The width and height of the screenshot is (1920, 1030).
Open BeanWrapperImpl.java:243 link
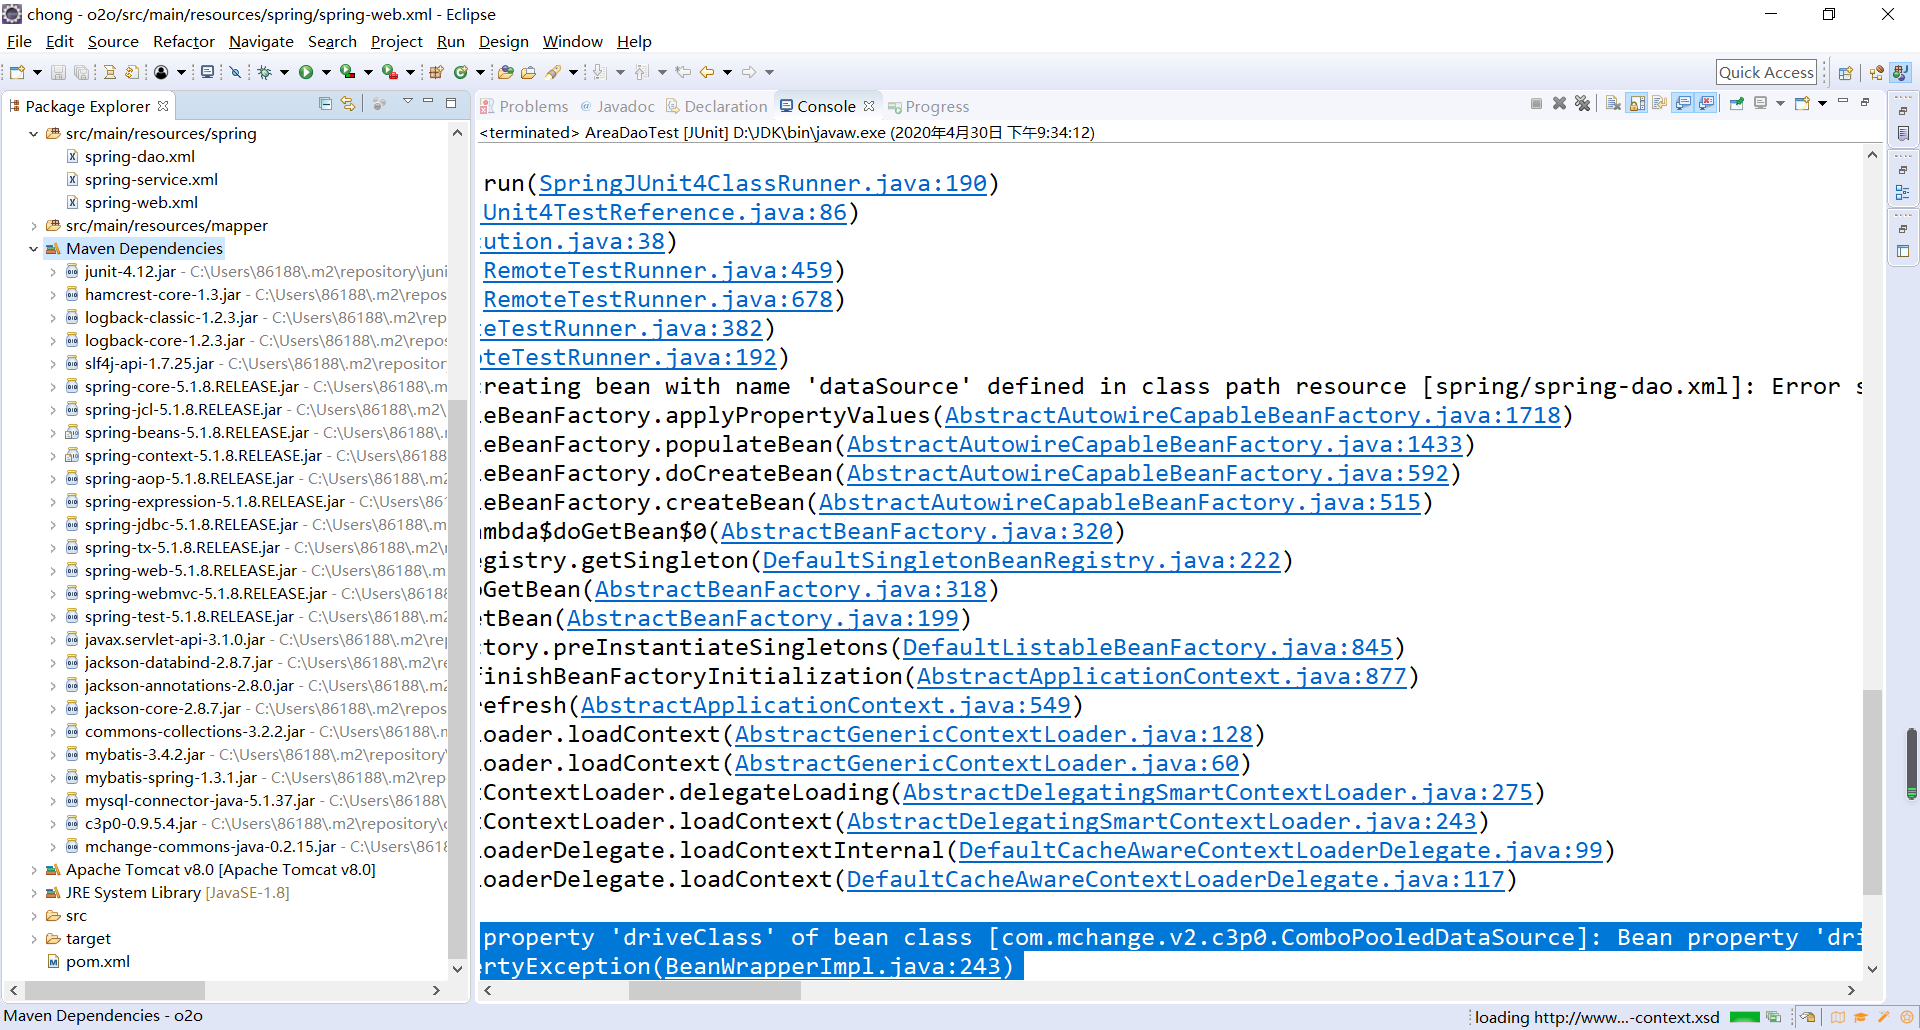833,966
